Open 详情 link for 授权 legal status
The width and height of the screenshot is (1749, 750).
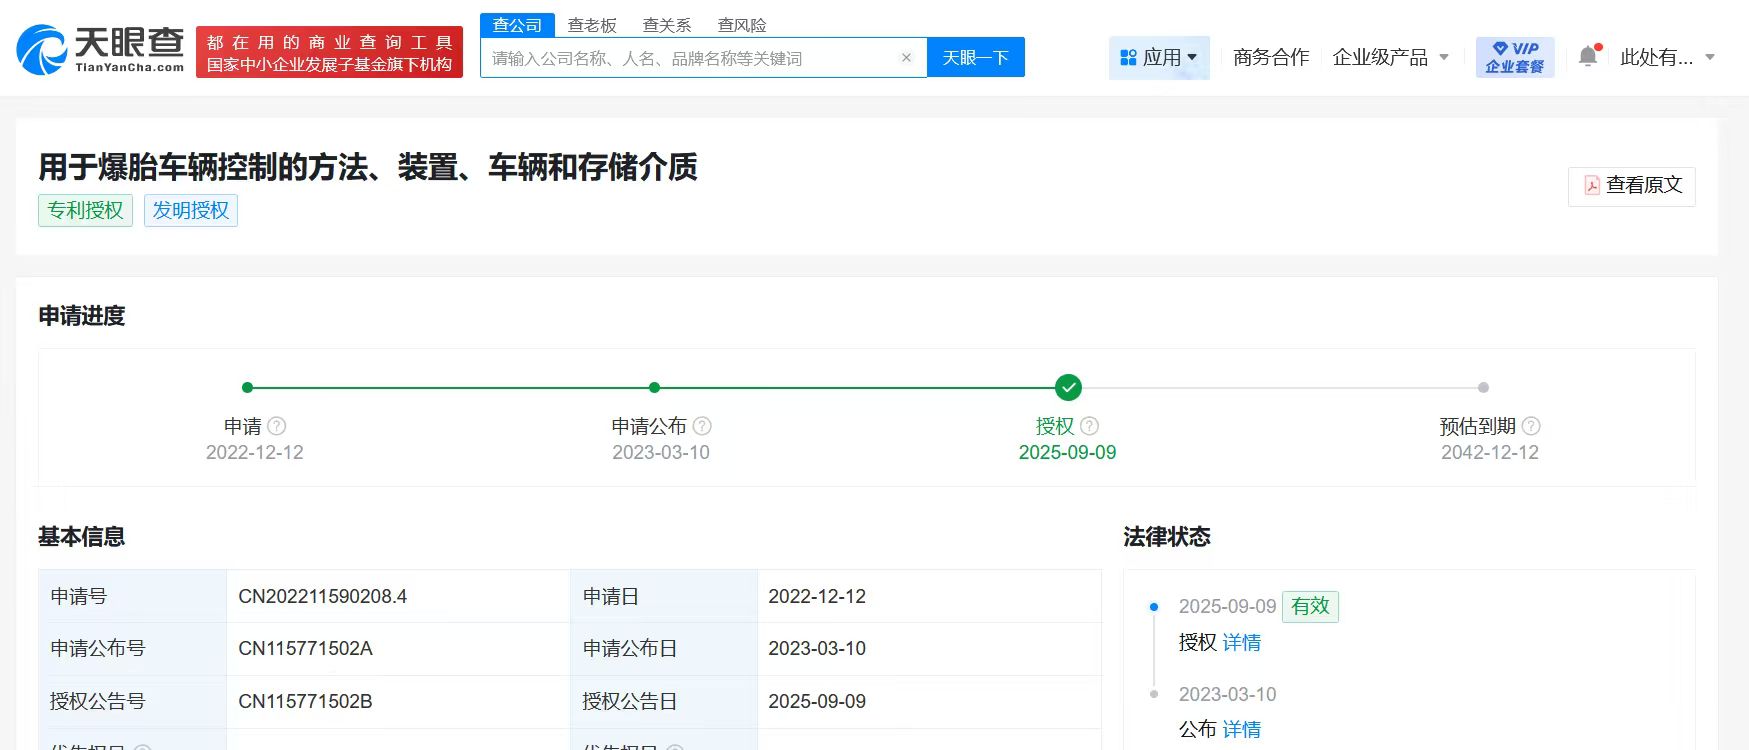pos(1242,642)
